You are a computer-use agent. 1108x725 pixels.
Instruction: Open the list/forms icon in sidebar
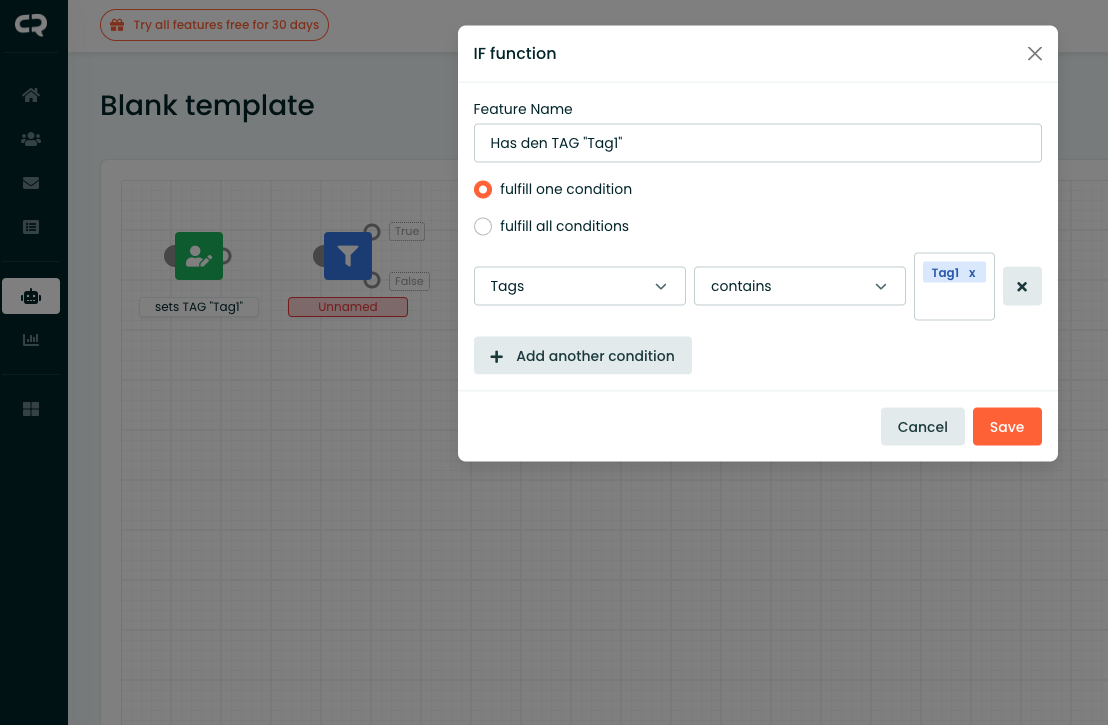(31, 227)
